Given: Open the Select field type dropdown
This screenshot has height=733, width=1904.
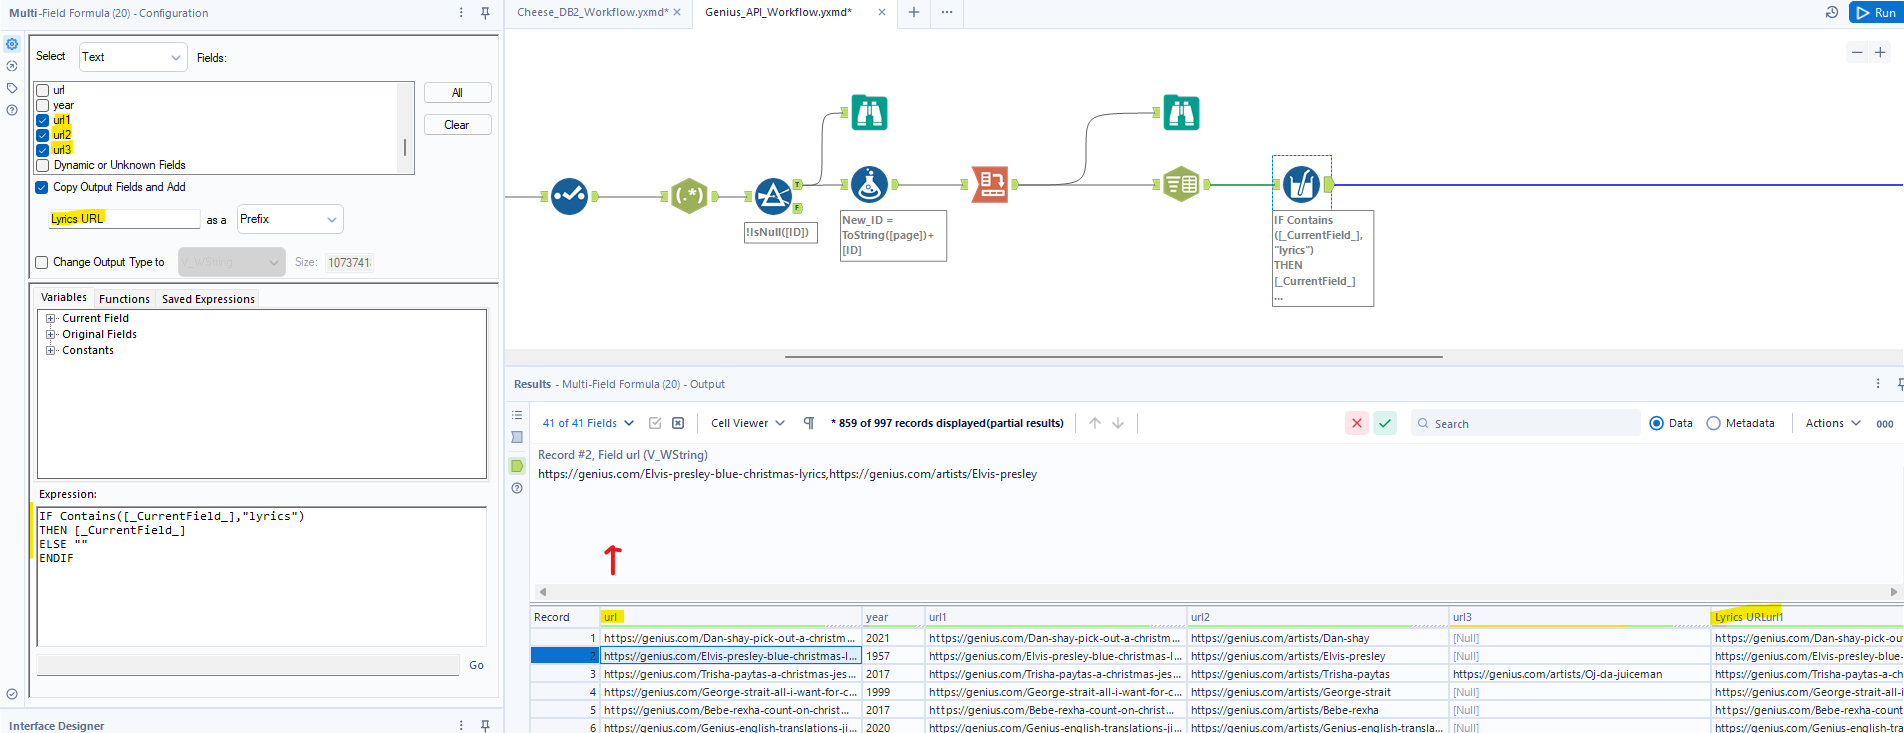Looking at the screenshot, I should [x=133, y=57].
